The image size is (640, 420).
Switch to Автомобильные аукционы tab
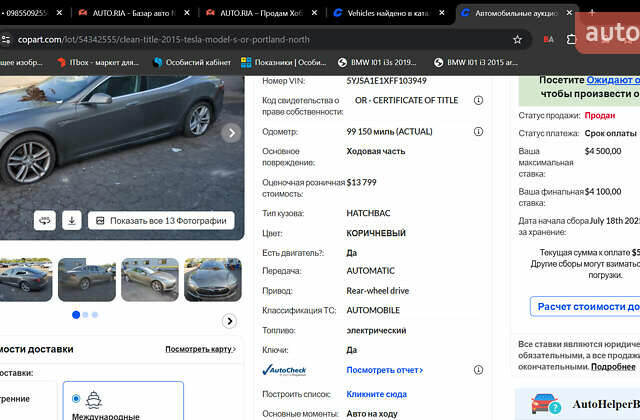point(516,13)
